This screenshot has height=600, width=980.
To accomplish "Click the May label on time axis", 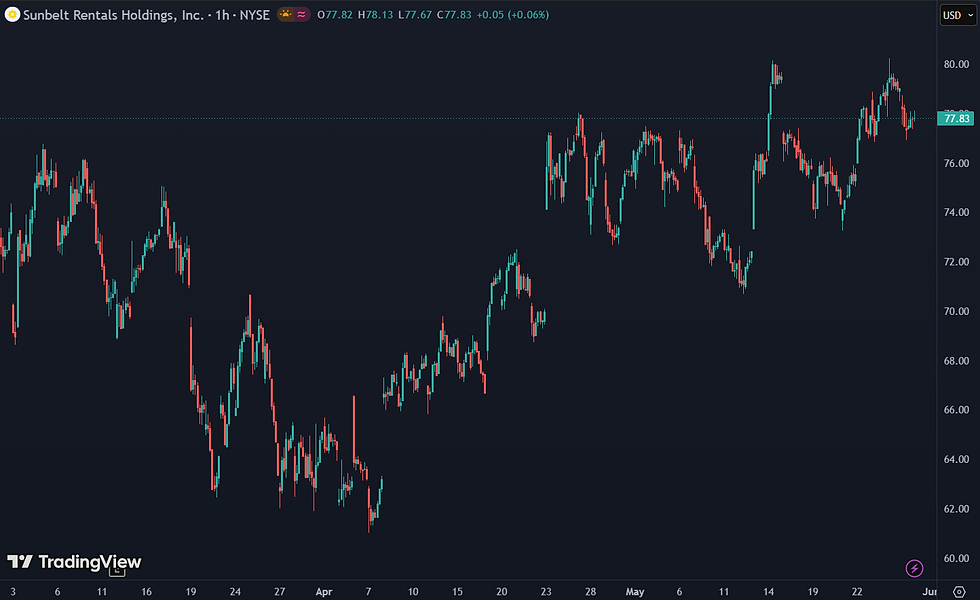I will point(634,591).
